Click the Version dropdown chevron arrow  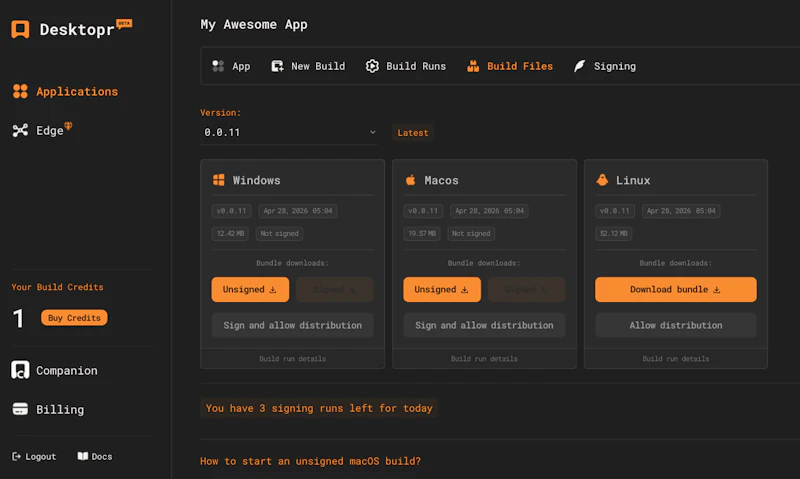pyautogui.click(x=373, y=132)
